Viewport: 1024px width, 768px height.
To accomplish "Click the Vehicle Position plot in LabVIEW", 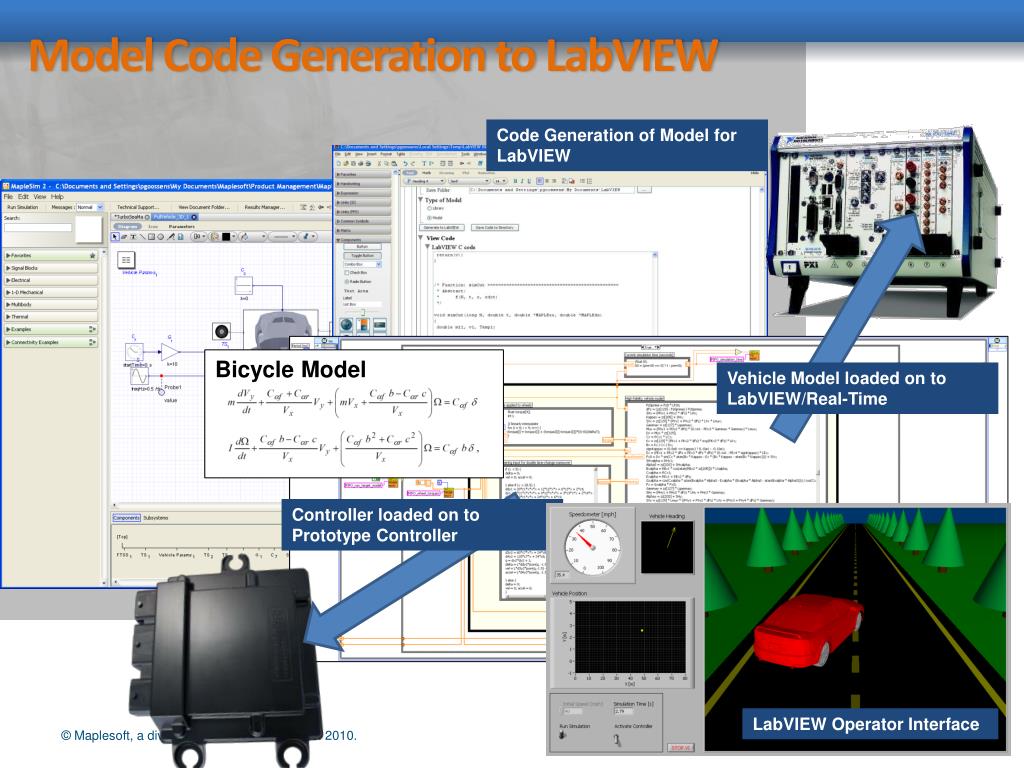I will [x=630, y=639].
